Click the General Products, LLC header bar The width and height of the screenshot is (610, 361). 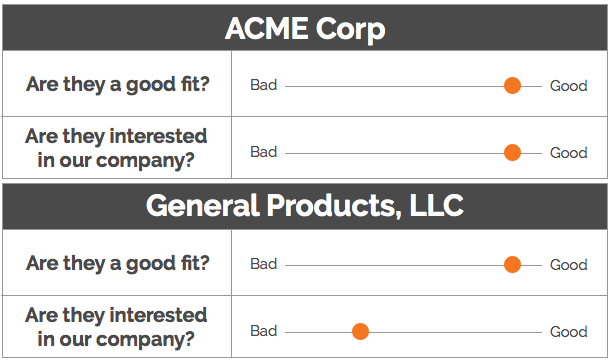[x=305, y=206]
